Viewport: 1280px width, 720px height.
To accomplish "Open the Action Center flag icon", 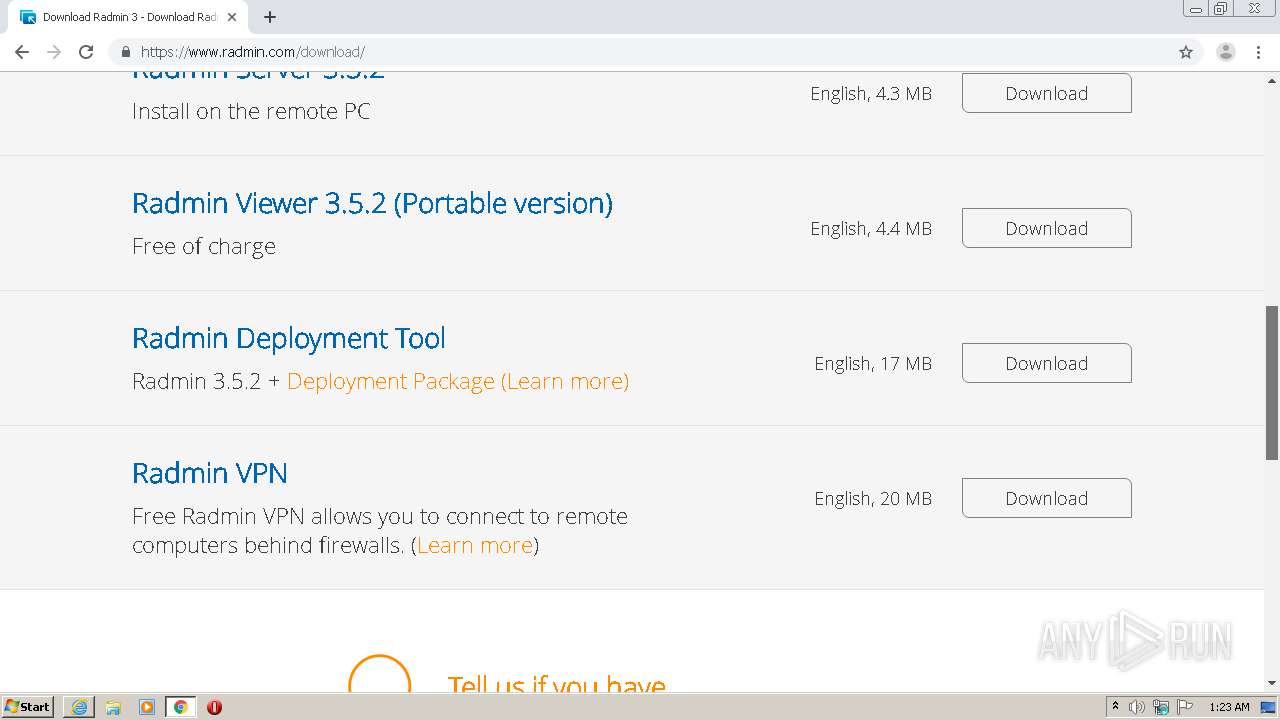I will tap(1185, 707).
